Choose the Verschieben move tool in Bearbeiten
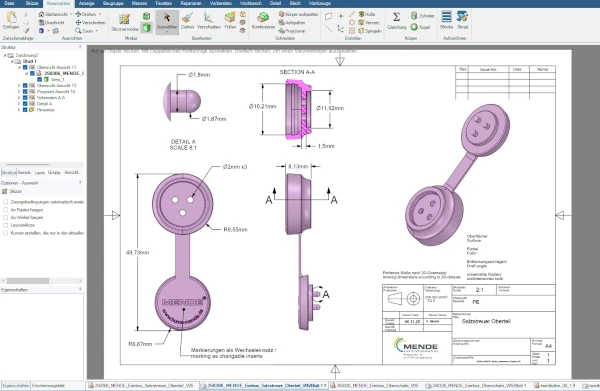The width and height of the screenshot is (600, 391). [209, 21]
